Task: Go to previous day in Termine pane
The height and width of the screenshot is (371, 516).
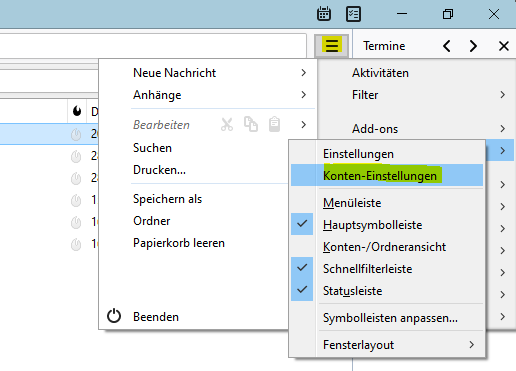Action: (x=447, y=46)
